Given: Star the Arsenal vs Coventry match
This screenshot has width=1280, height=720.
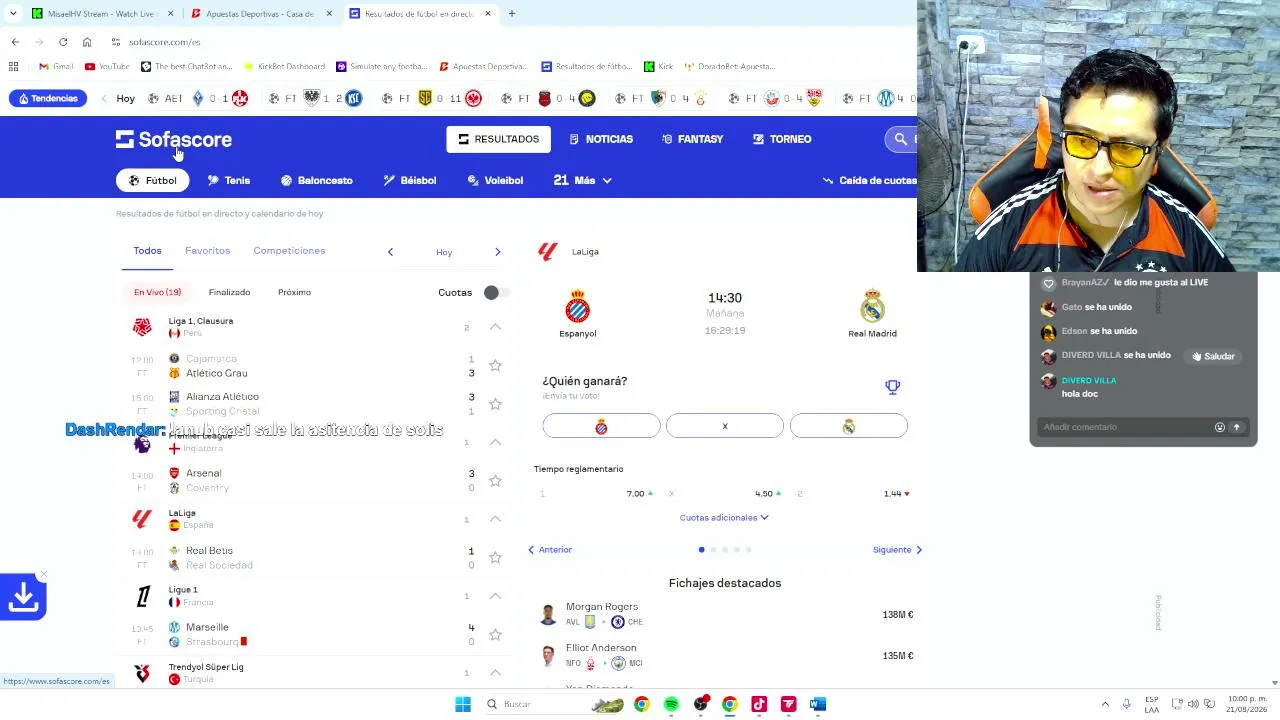Looking at the screenshot, I should 495,481.
